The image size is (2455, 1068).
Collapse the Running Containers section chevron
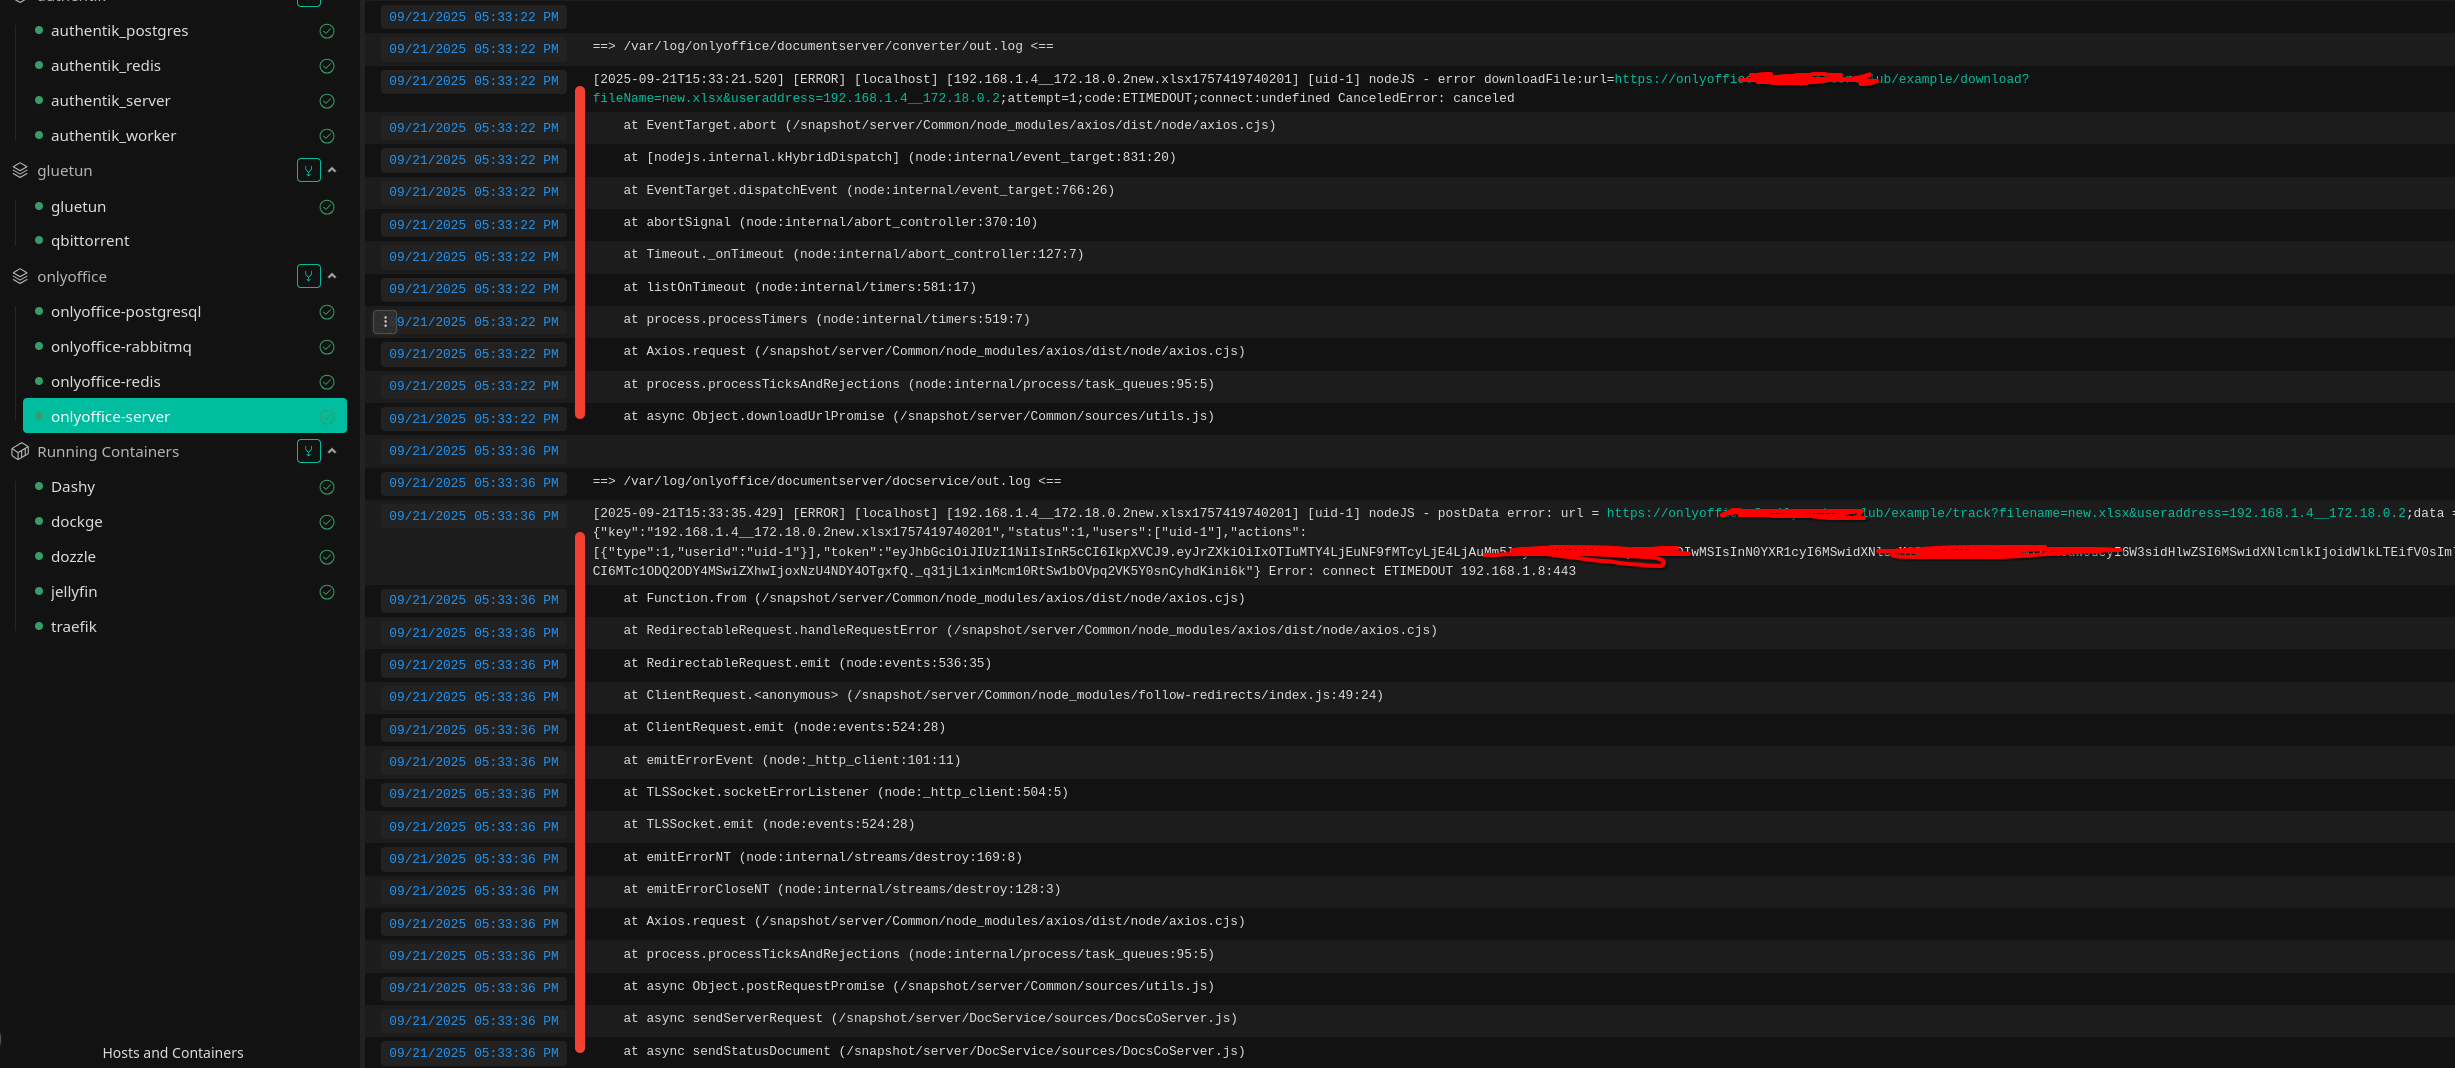click(332, 451)
